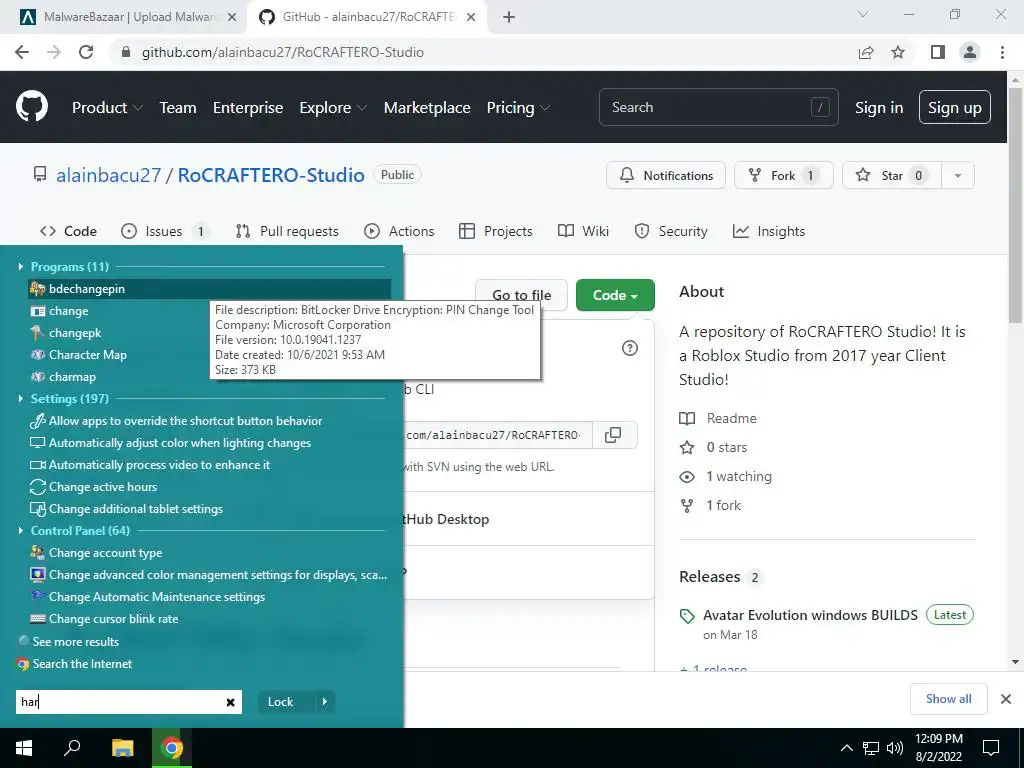1024x768 pixels.
Task: Open the network tray icon
Action: coord(871,748)
